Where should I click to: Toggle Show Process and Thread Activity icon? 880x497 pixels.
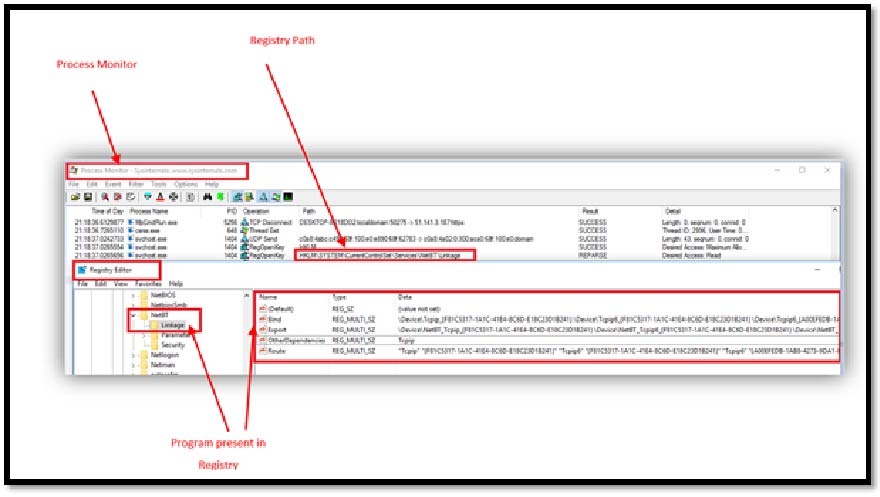coord(276,197)
